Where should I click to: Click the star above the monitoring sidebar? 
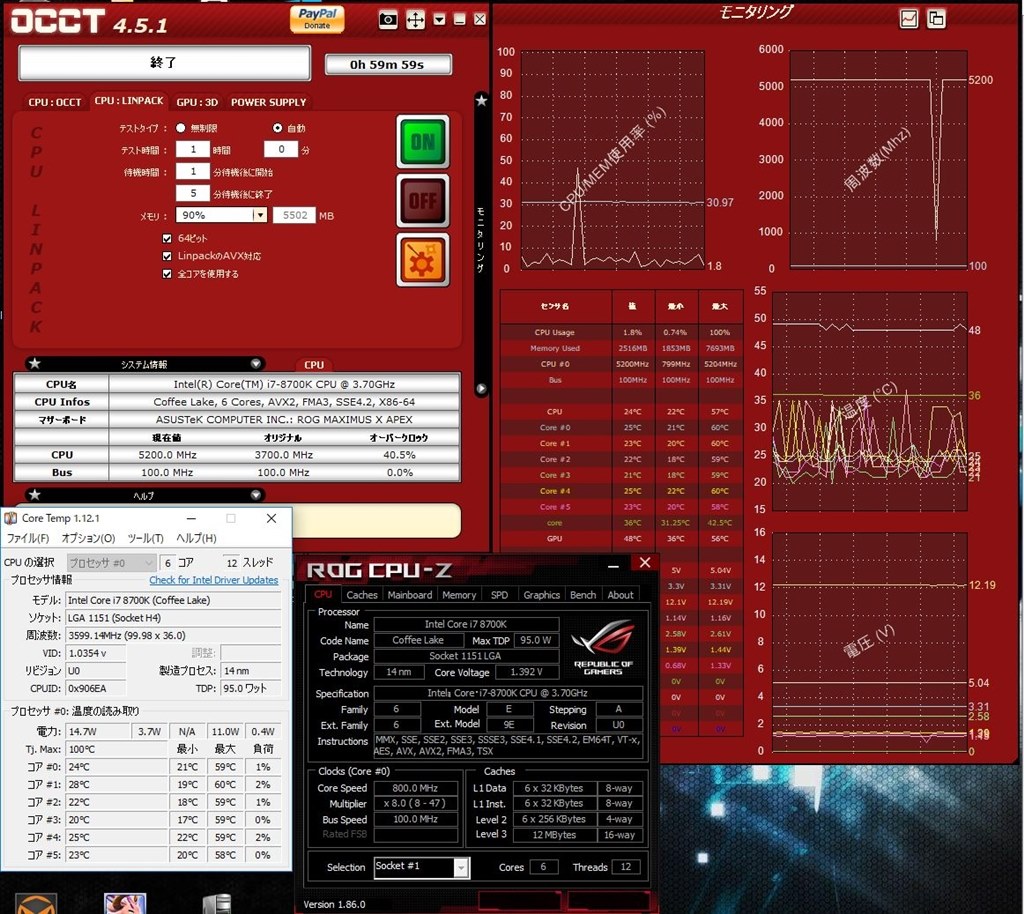point(481,101)
